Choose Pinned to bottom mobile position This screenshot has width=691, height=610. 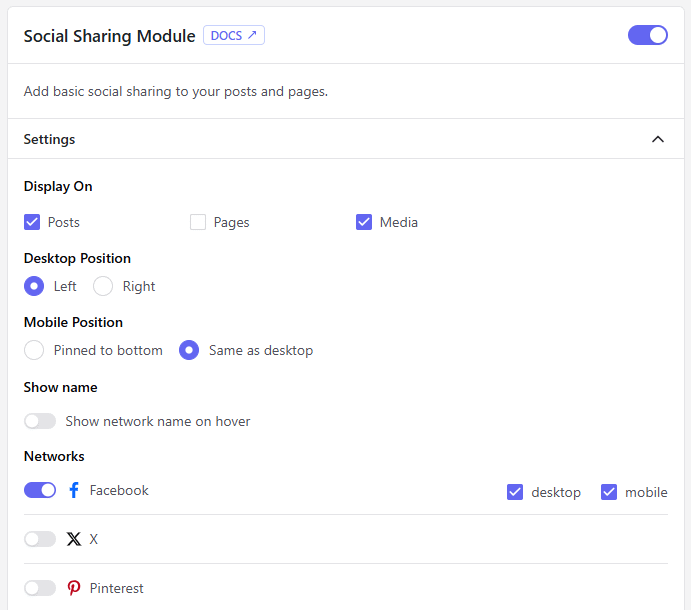pos(34,350)
